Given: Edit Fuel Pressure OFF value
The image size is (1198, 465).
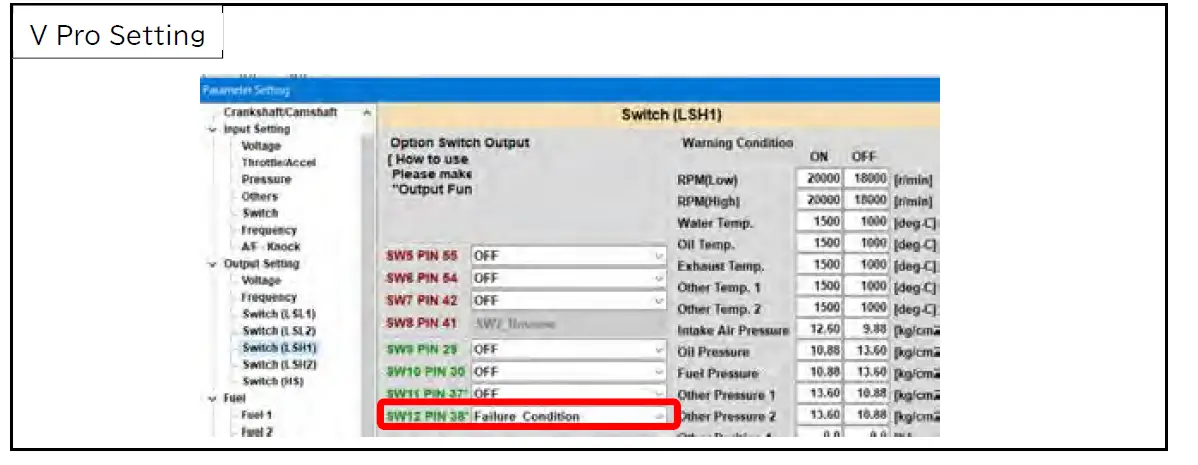Looking at the screenshot, I should tap(868, 373).
